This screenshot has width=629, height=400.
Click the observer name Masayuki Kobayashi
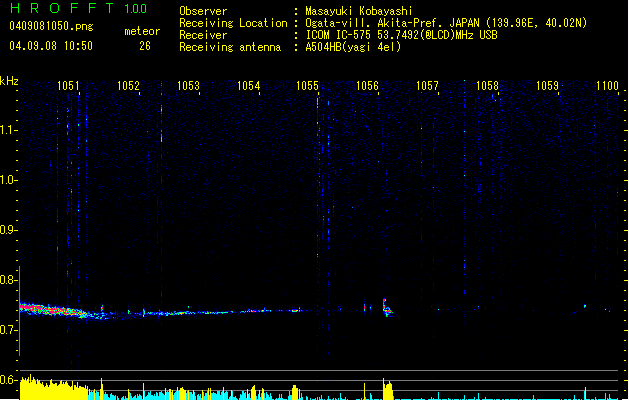(359, 11)
